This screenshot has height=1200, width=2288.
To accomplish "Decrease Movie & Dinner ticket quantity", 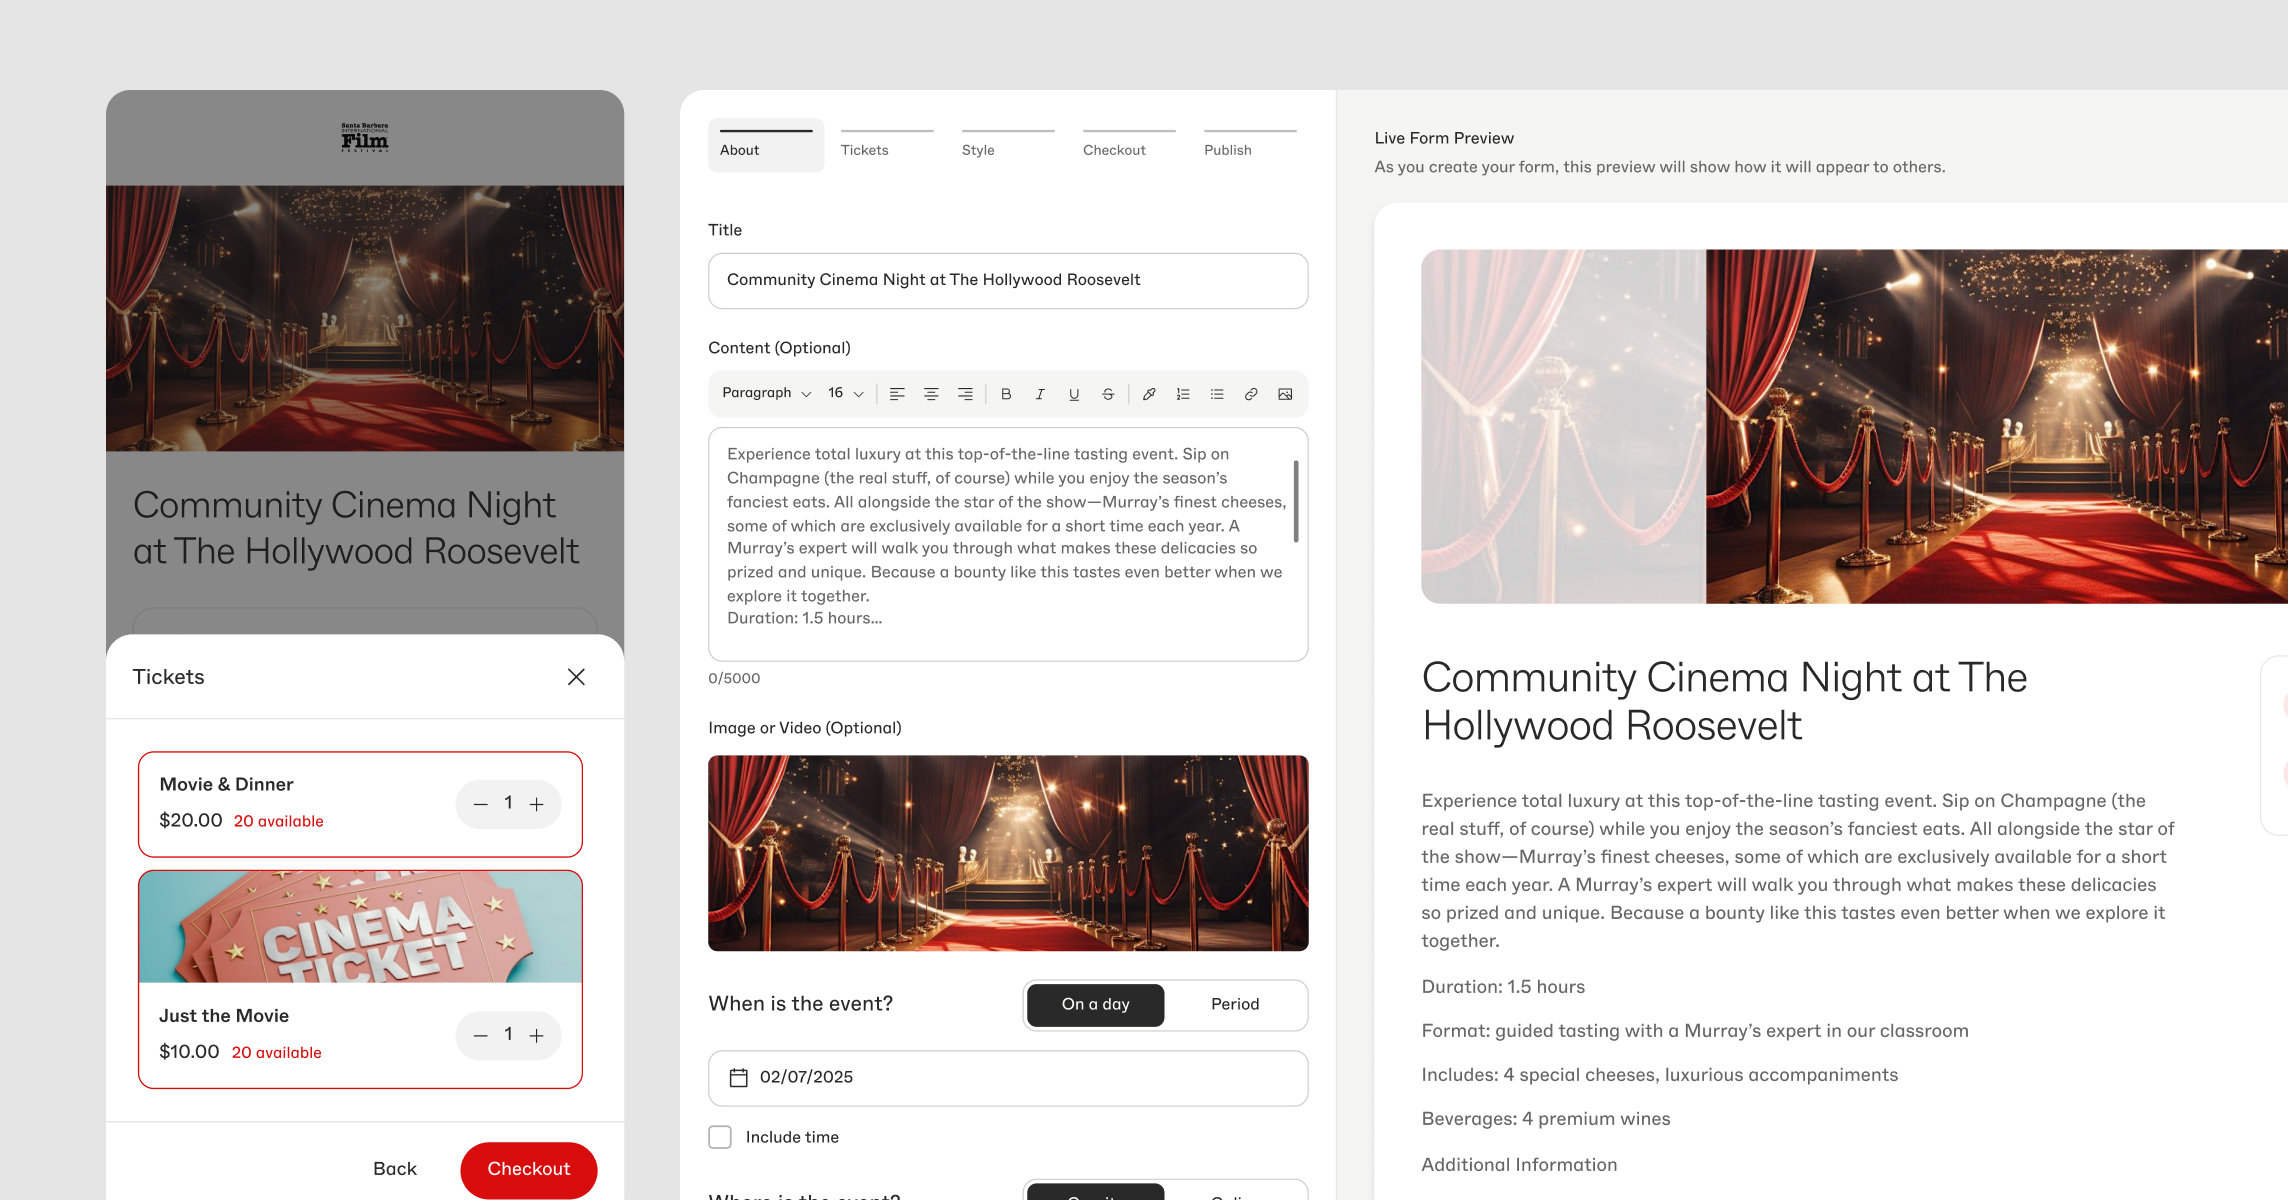I will (481, 804).
